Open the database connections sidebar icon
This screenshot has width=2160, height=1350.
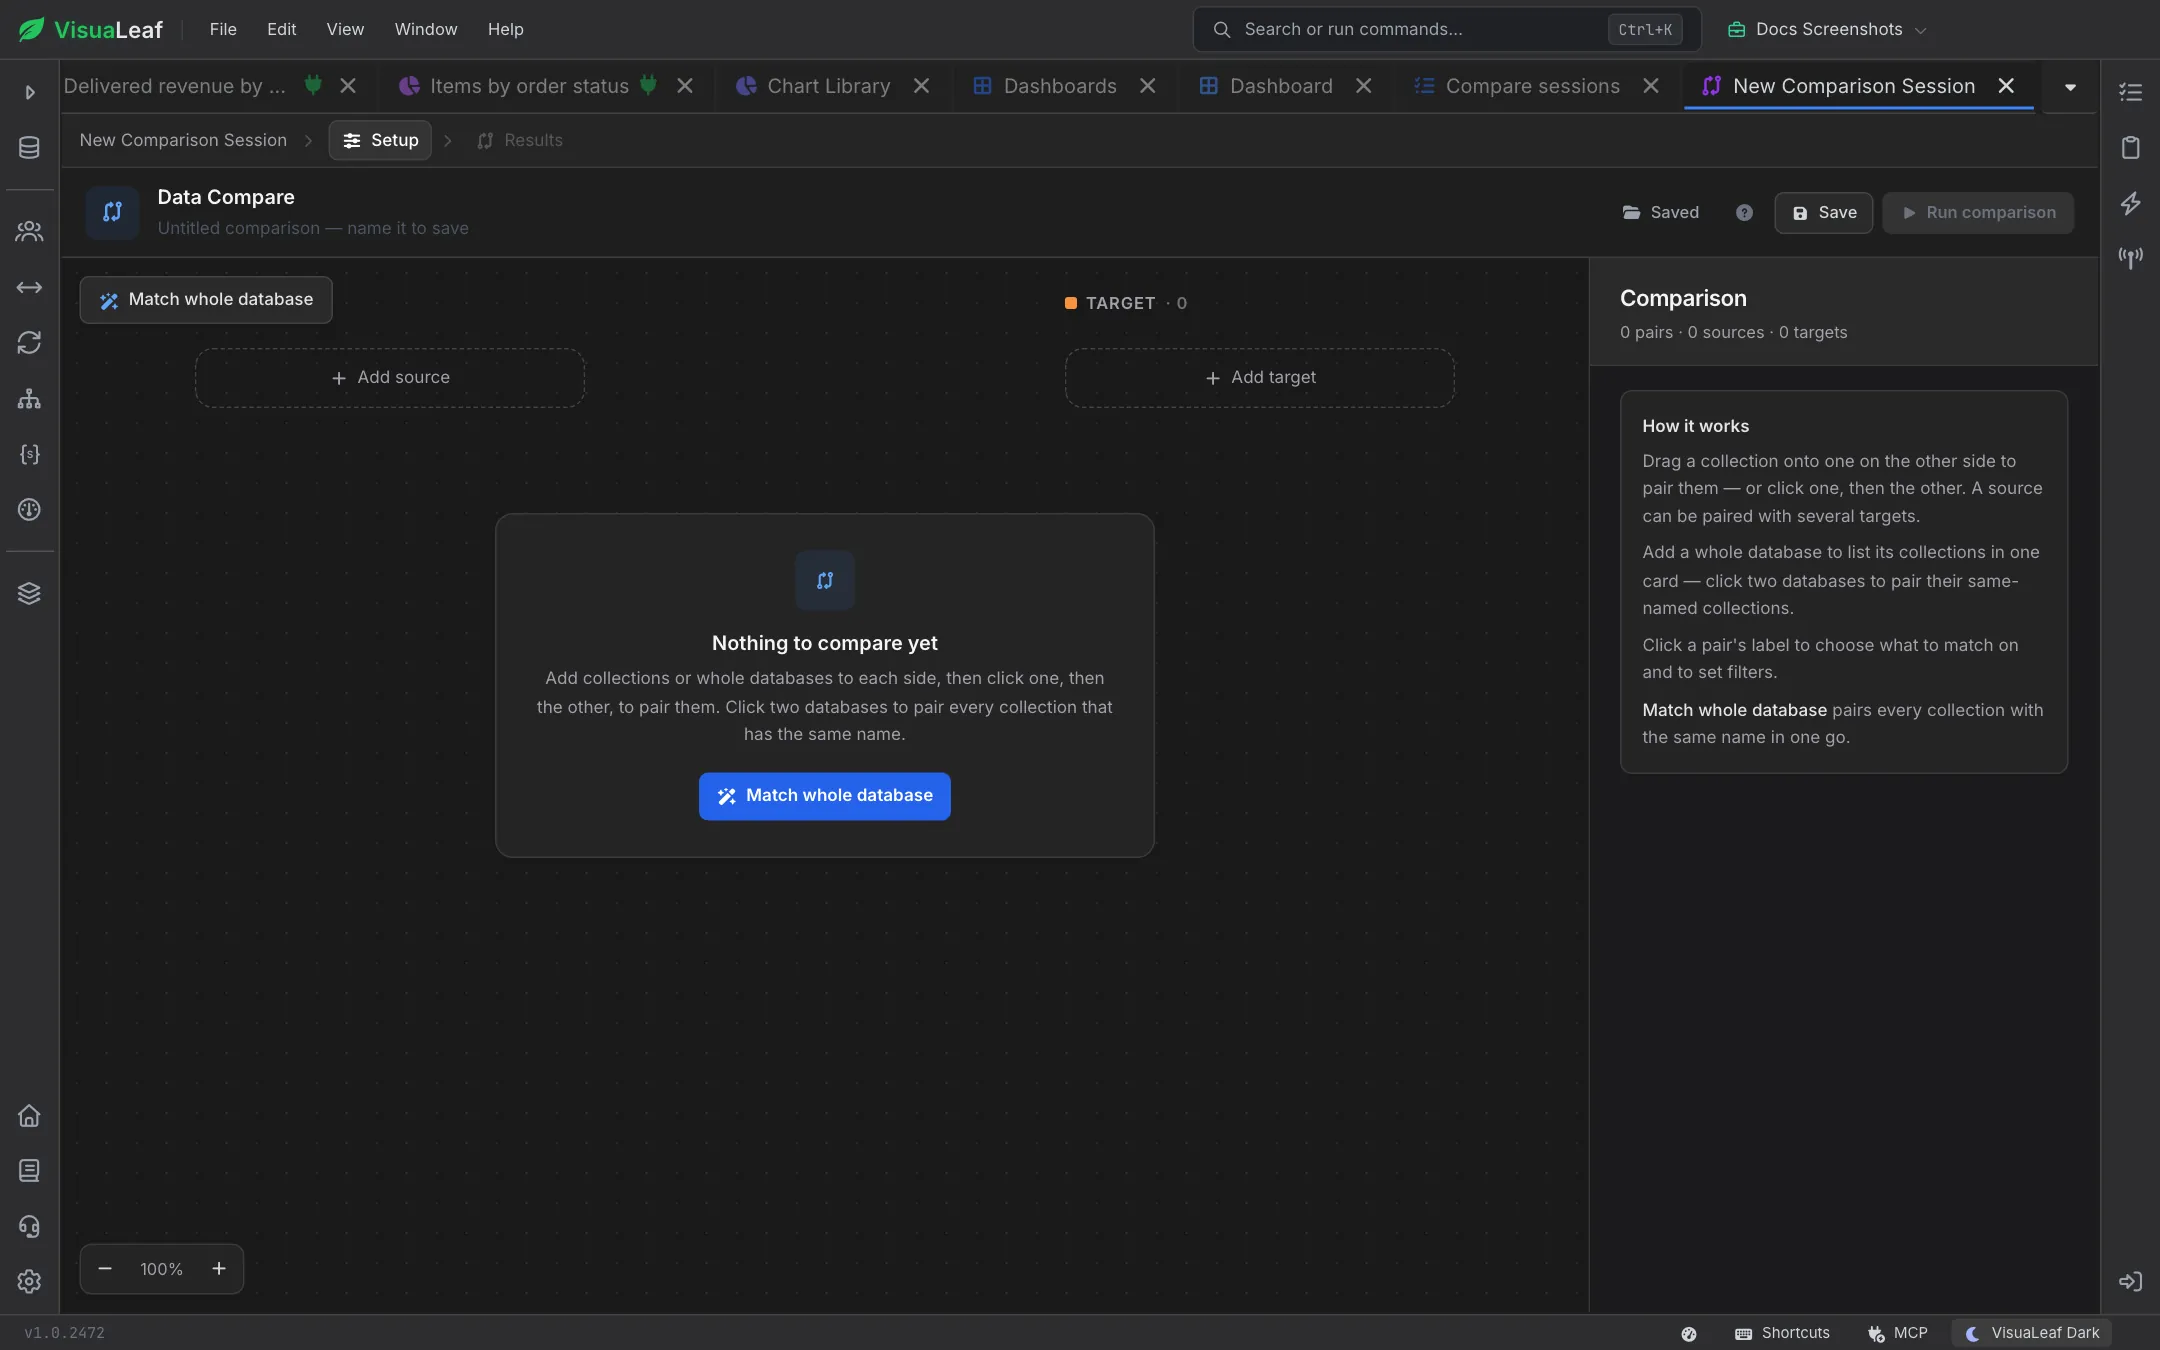pos(29,148)
